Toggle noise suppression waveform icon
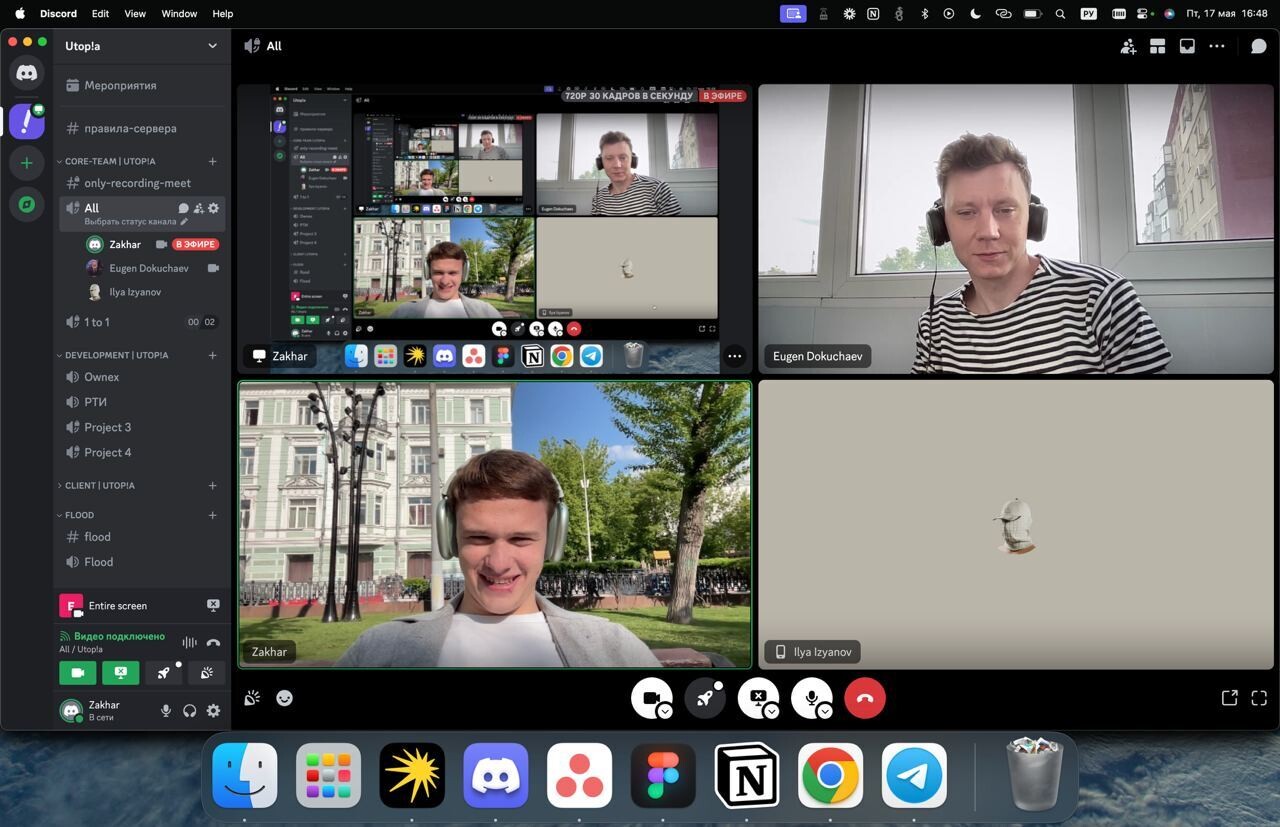 (189, 643)
